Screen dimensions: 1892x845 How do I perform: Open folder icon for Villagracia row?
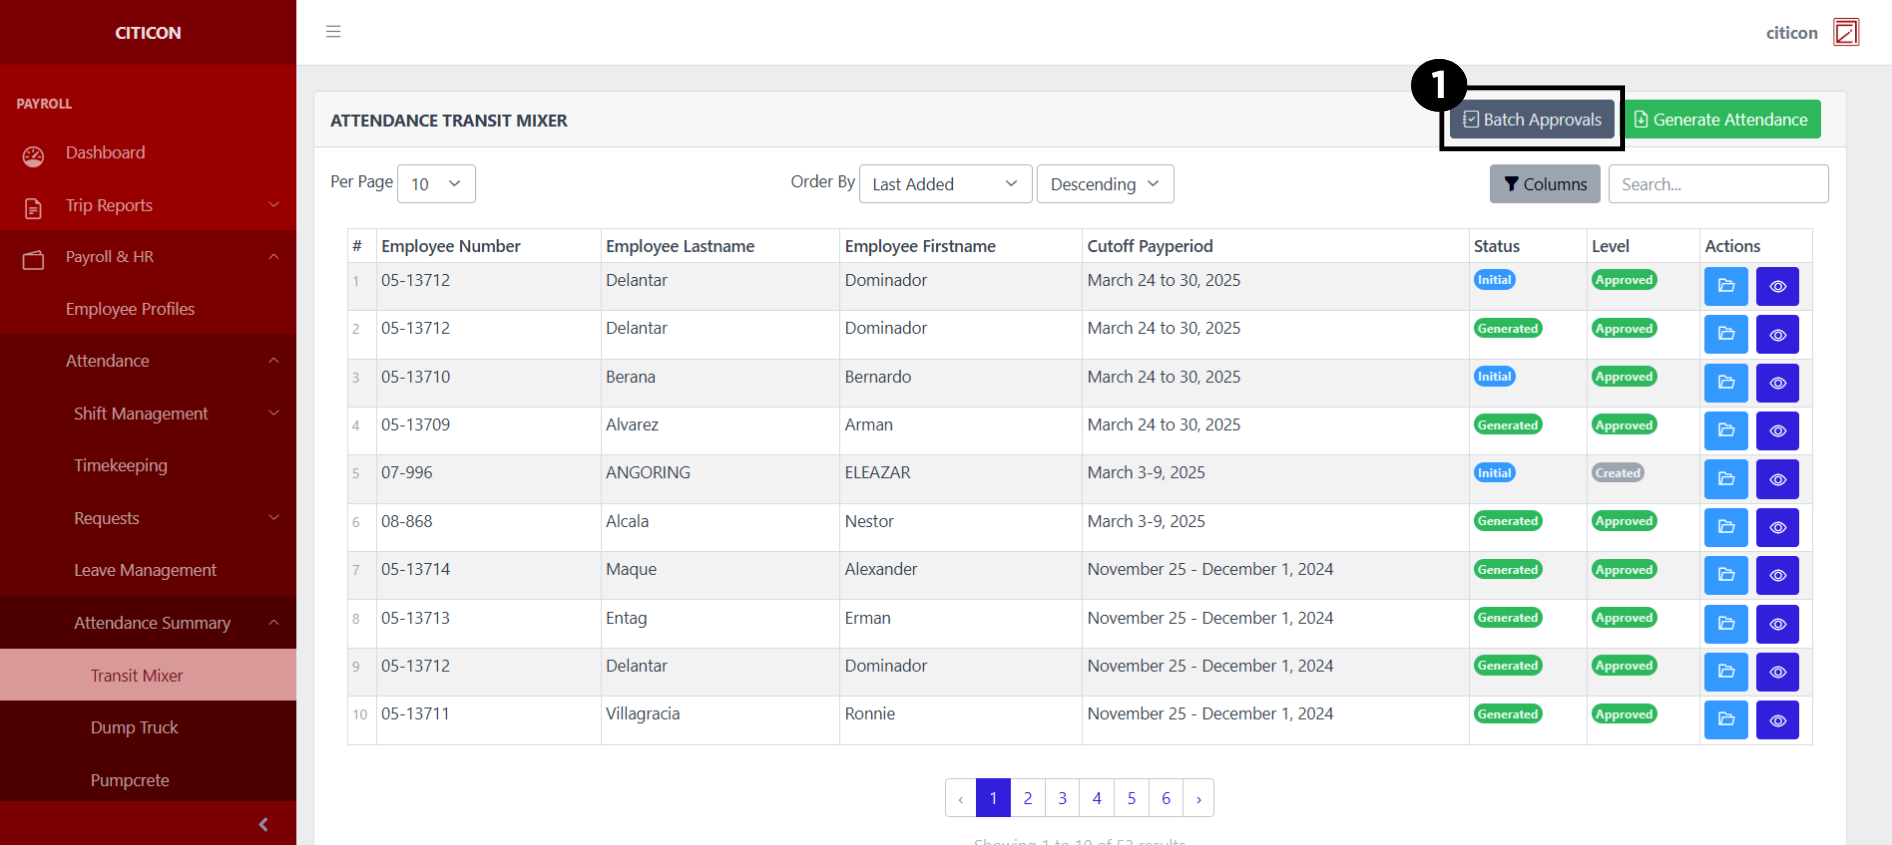coord(1725,720)
